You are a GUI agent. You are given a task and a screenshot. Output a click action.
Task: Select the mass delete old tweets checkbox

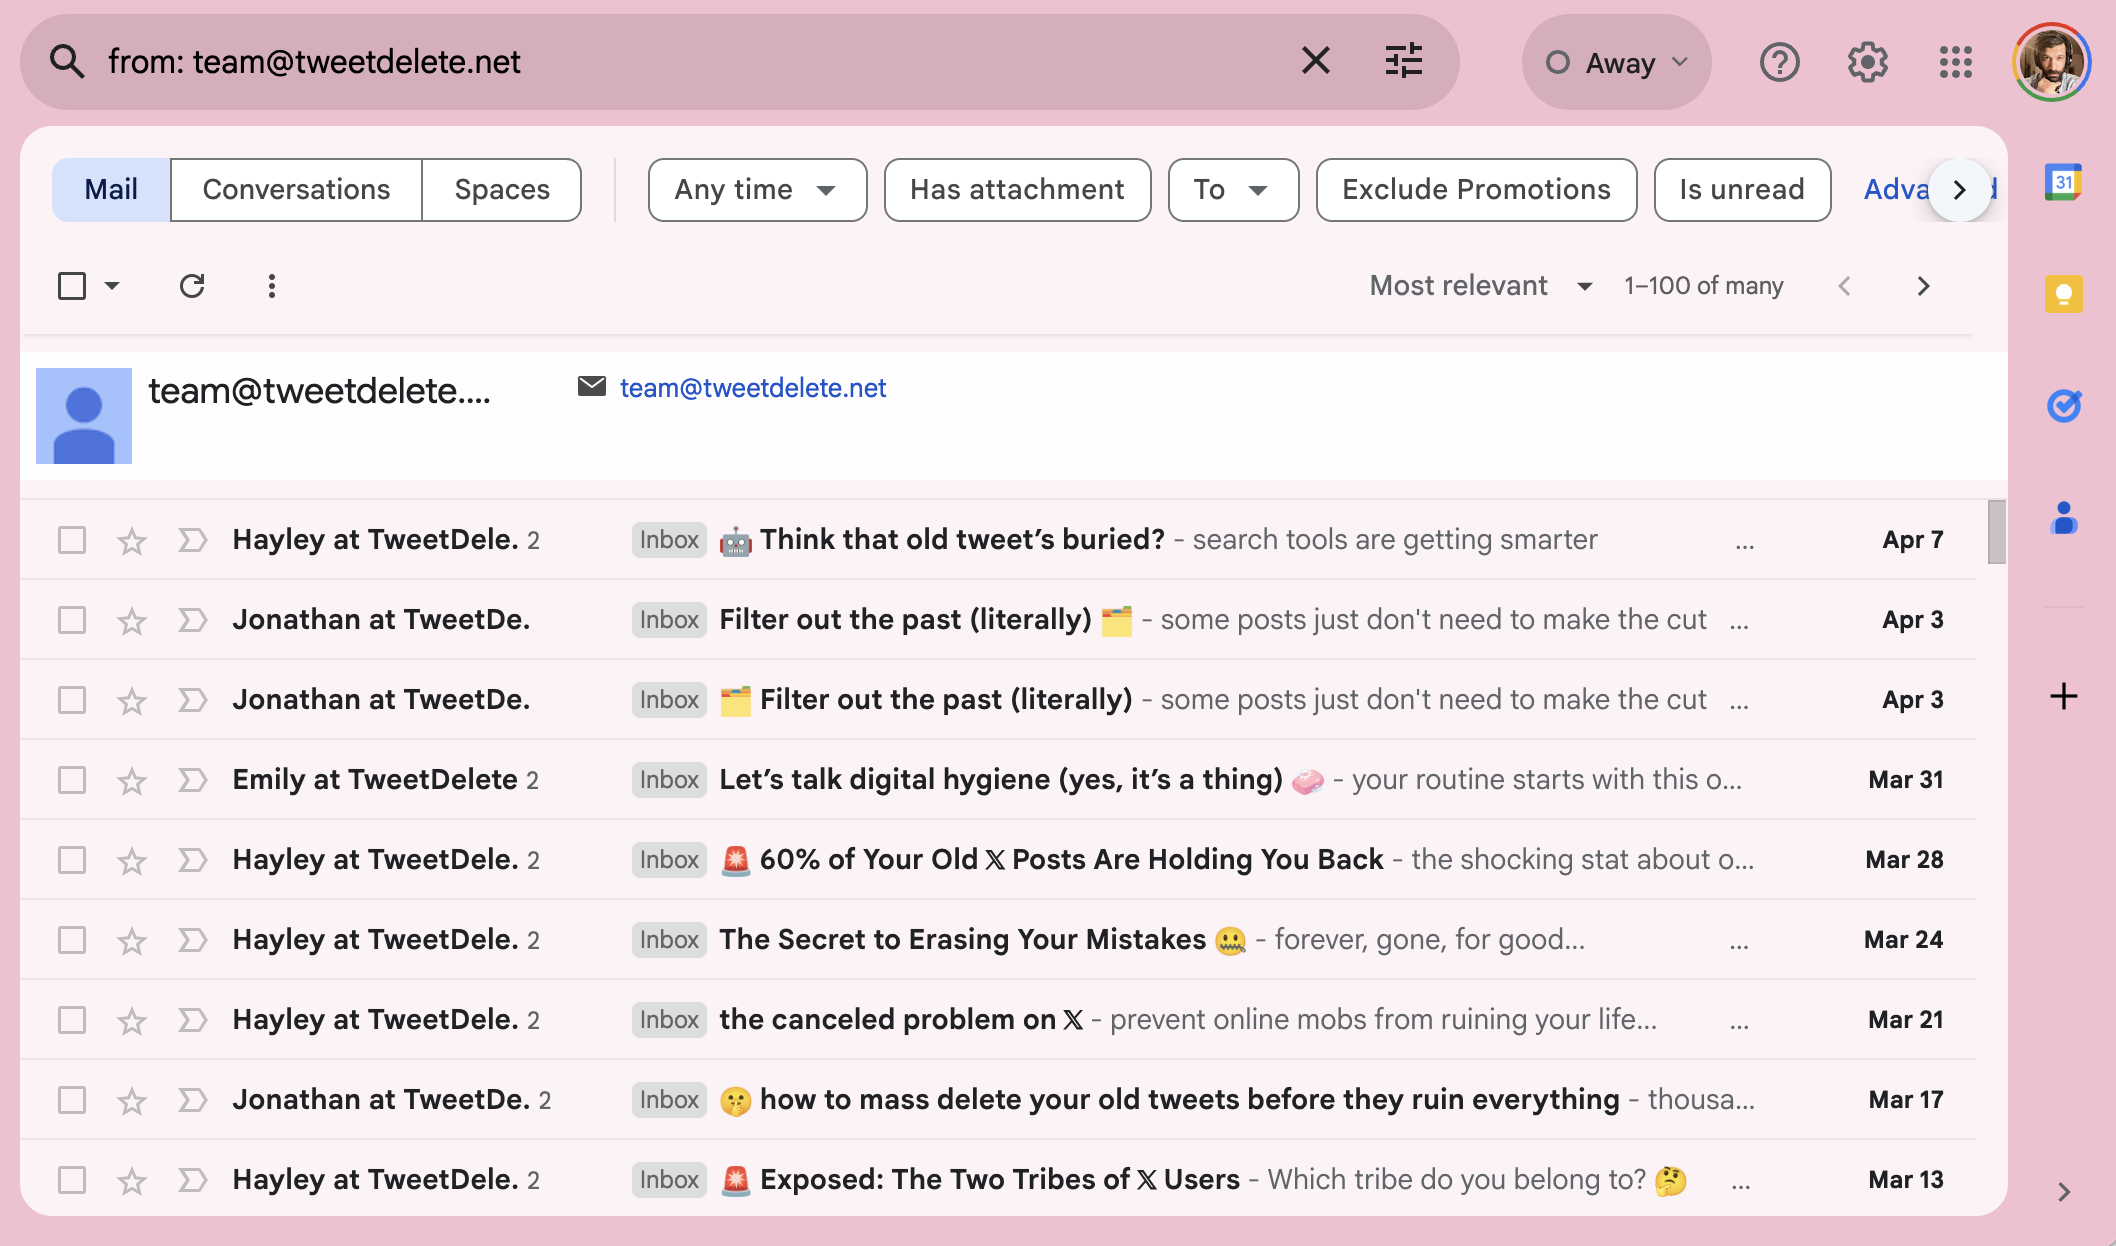point(72,1100)
